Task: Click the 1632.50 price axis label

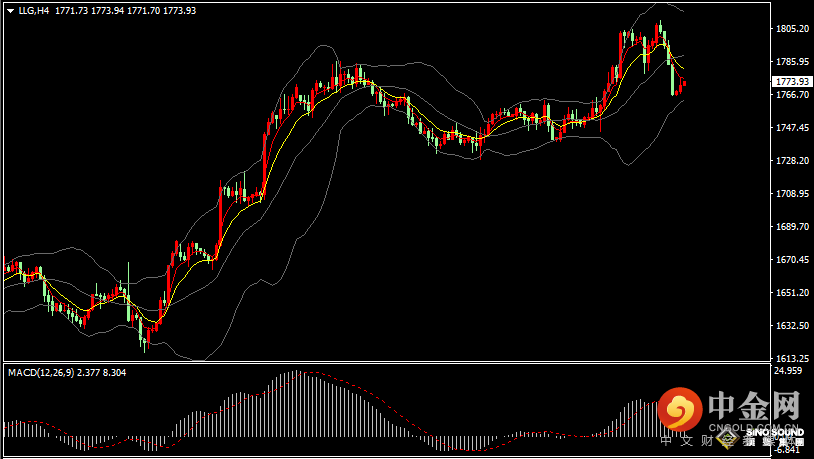Action: pyautogui.click(x=792, y=326)
